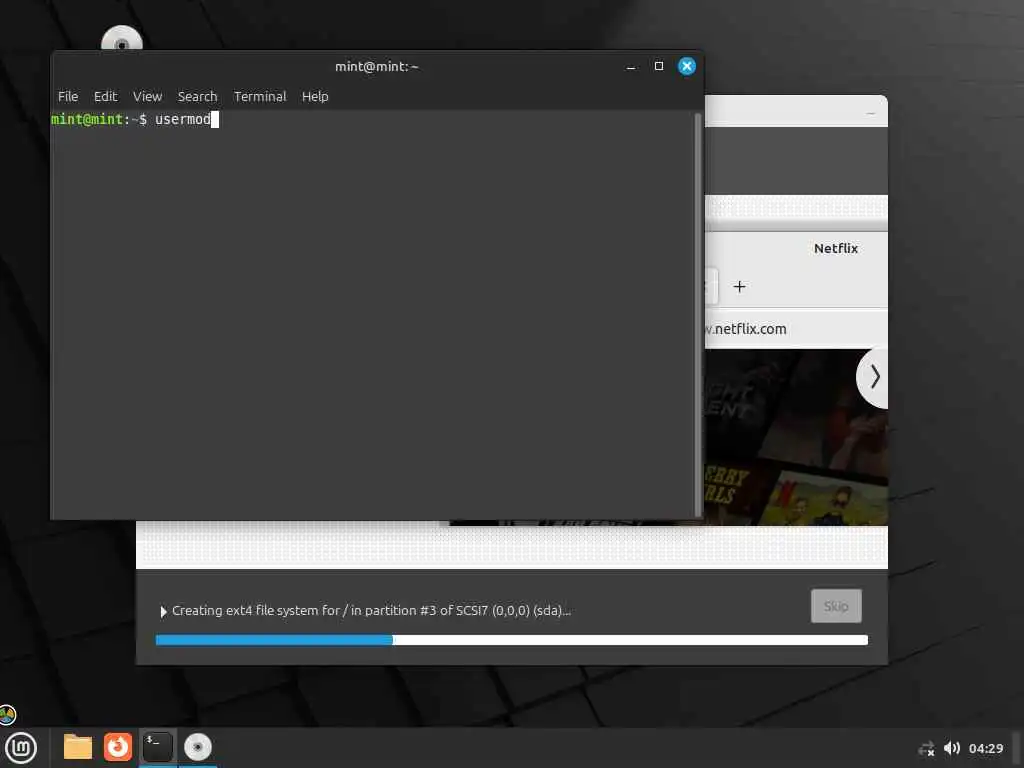Click the clock showing 04:29
1024x768 pixels.
[985, 748]
